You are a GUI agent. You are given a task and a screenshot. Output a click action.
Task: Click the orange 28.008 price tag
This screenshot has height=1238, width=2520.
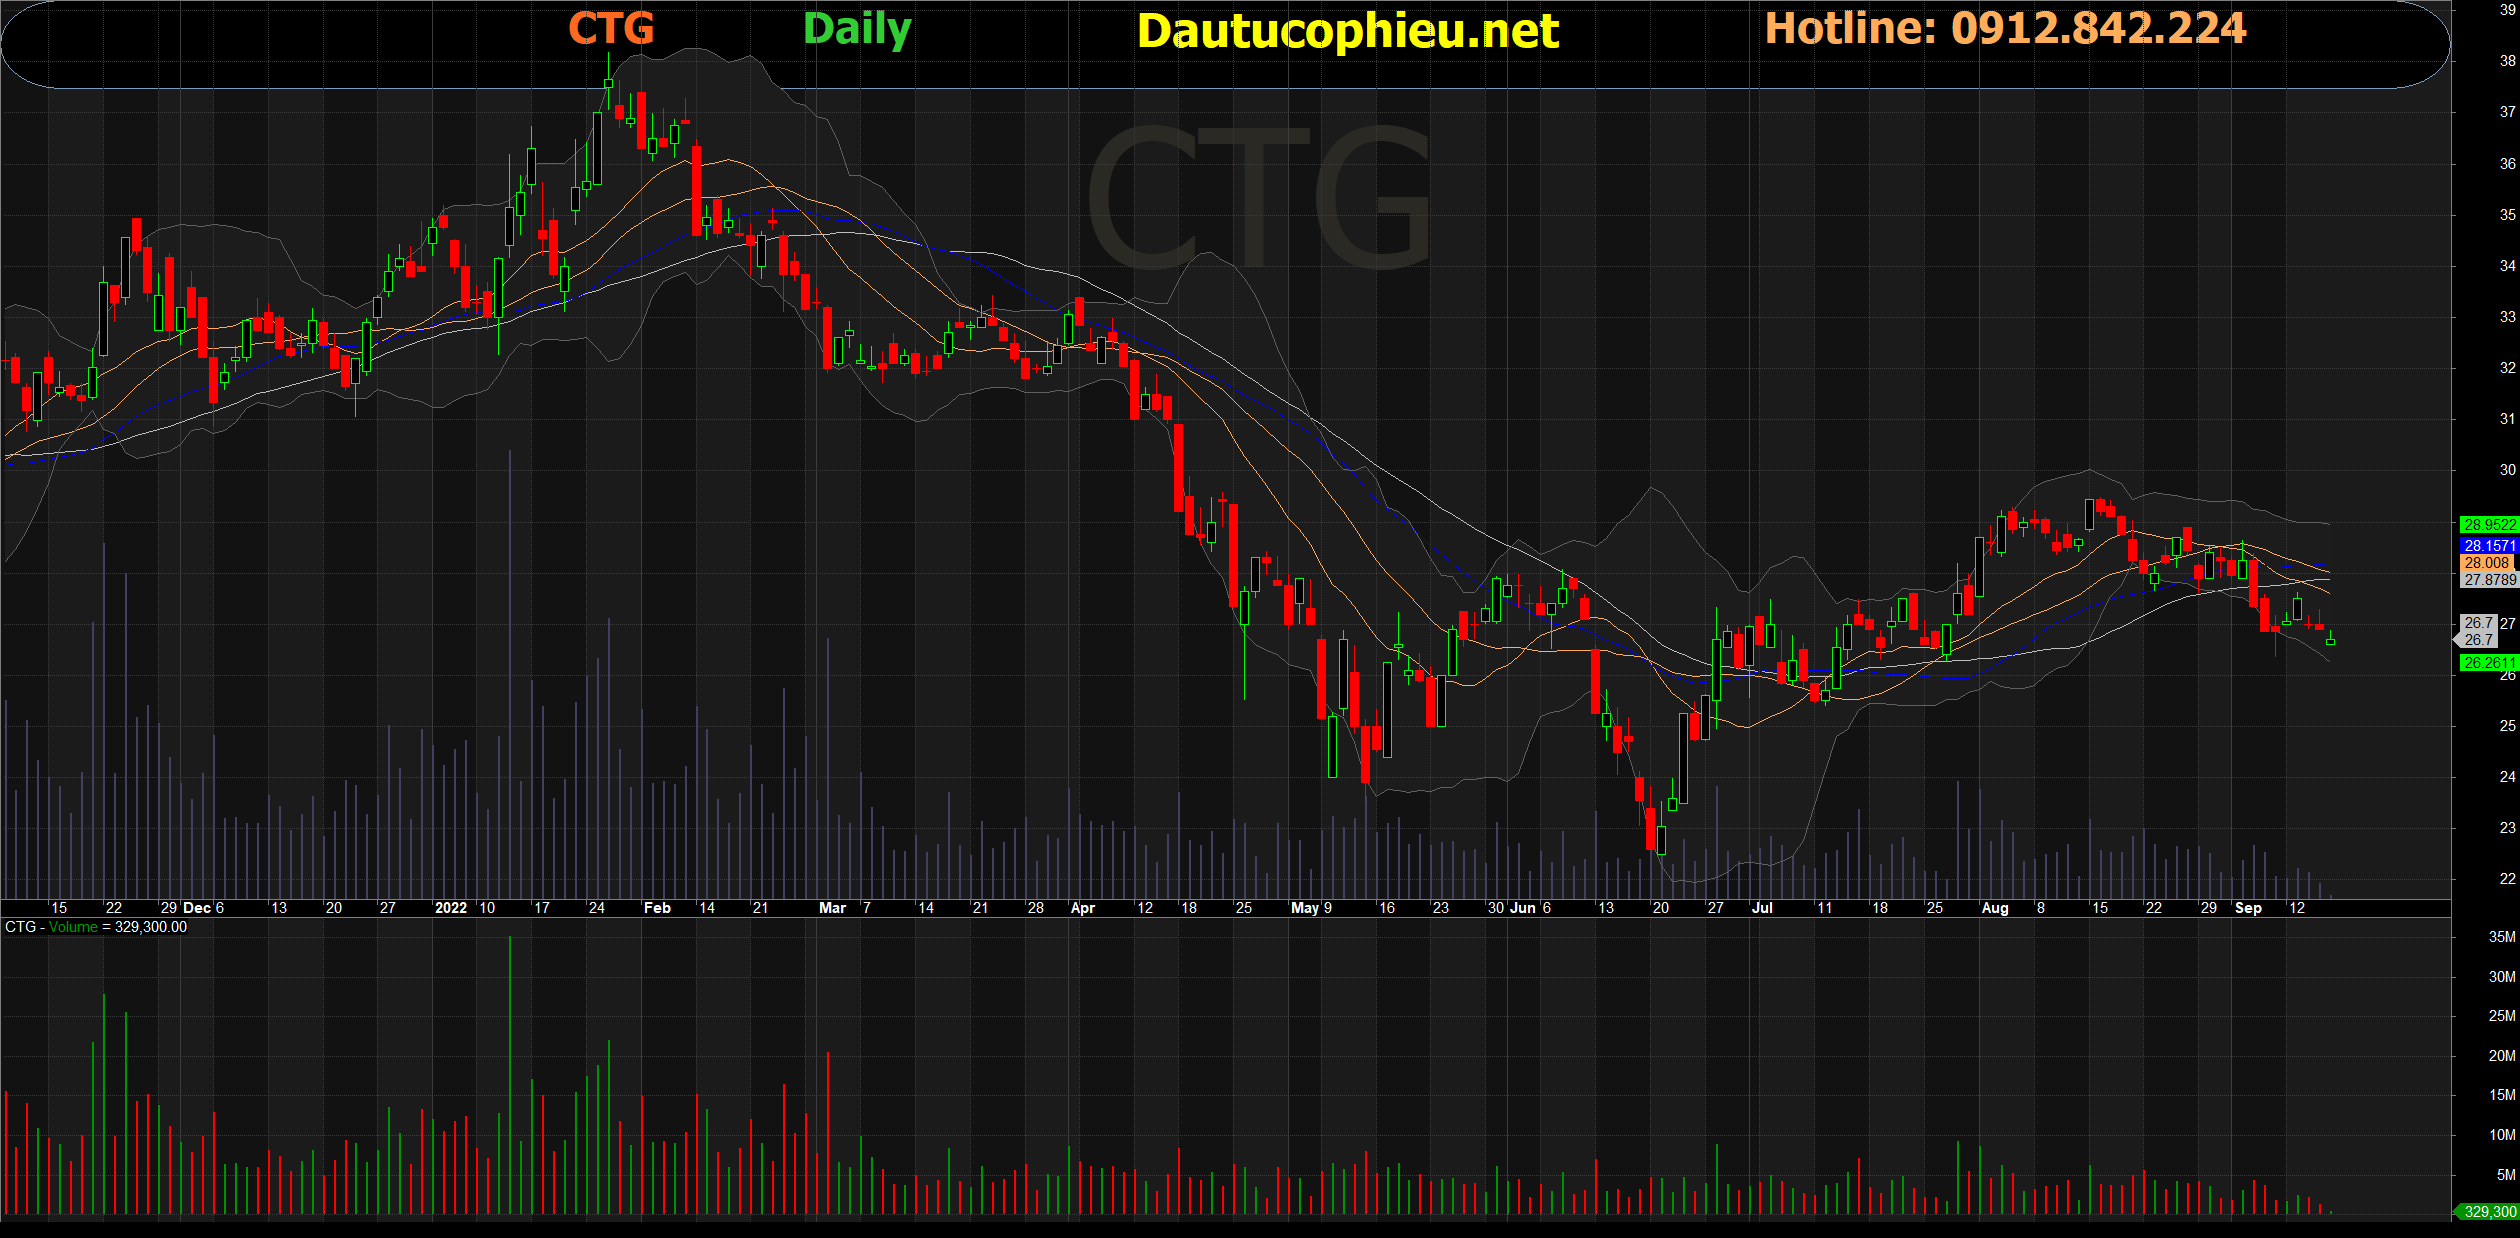click(x=2486, y=562)
